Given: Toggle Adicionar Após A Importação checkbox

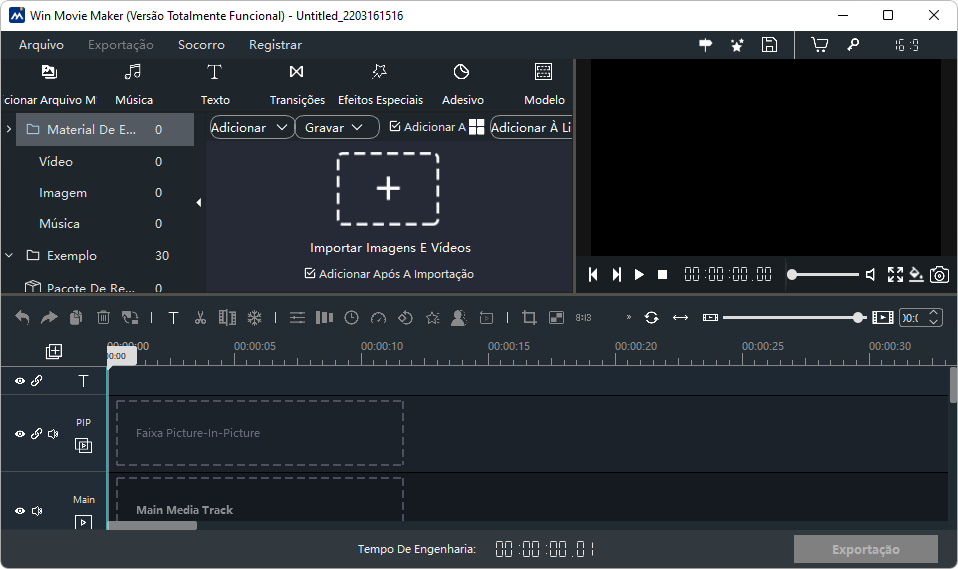Looking at the screenshot, I should 310,274.
